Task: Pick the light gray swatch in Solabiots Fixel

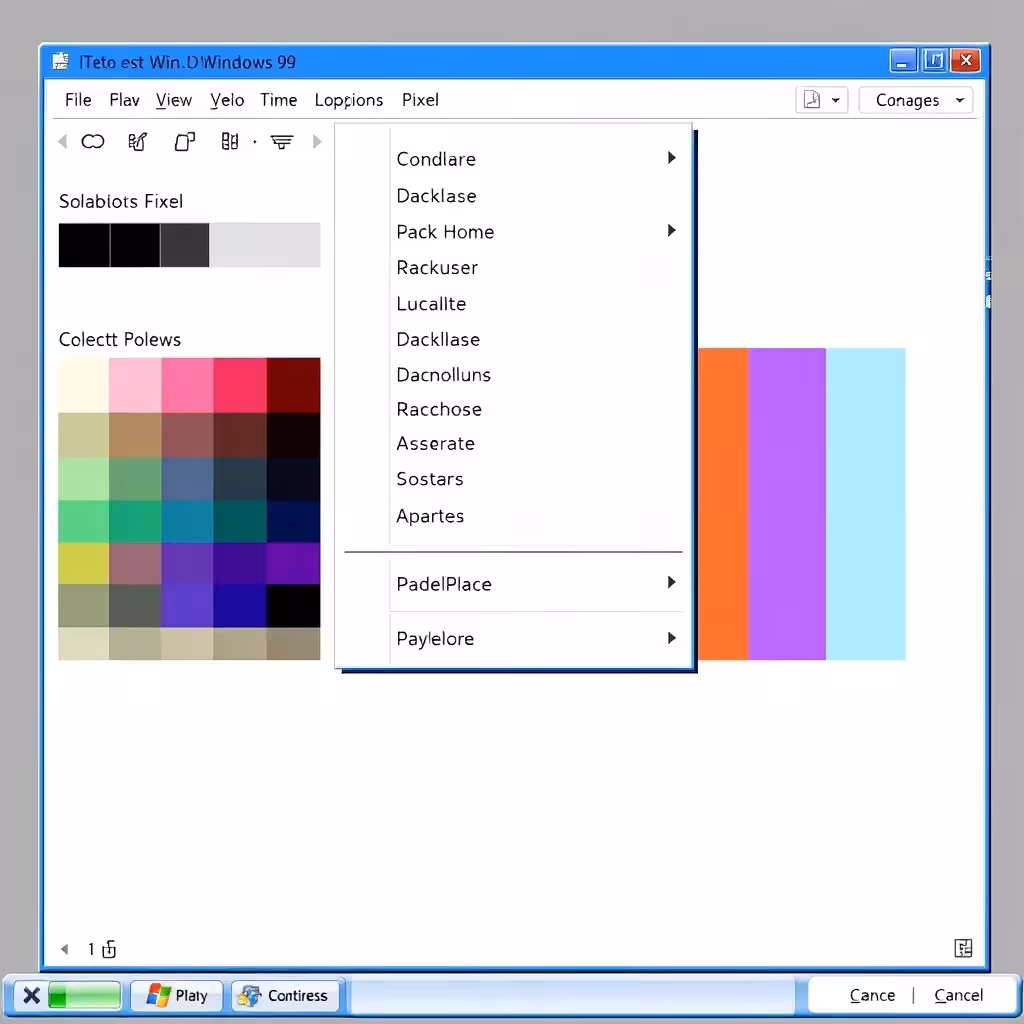Action: pyautogui.click(x=264, y=245)
